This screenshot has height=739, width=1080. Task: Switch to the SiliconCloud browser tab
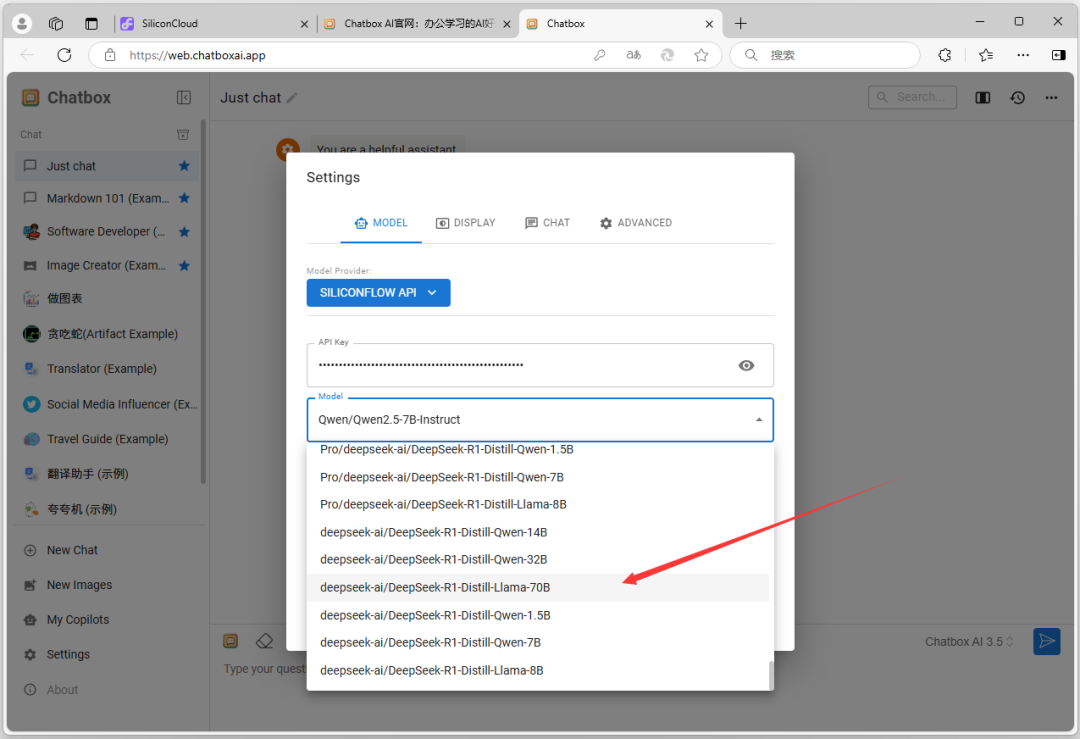click(x=214, y=23)
